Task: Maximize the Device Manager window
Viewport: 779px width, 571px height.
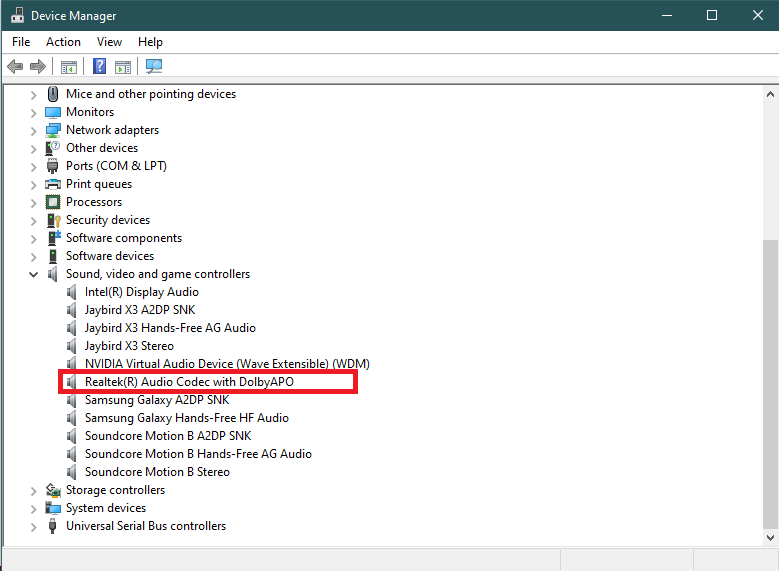Action: (x=712, y=15)
